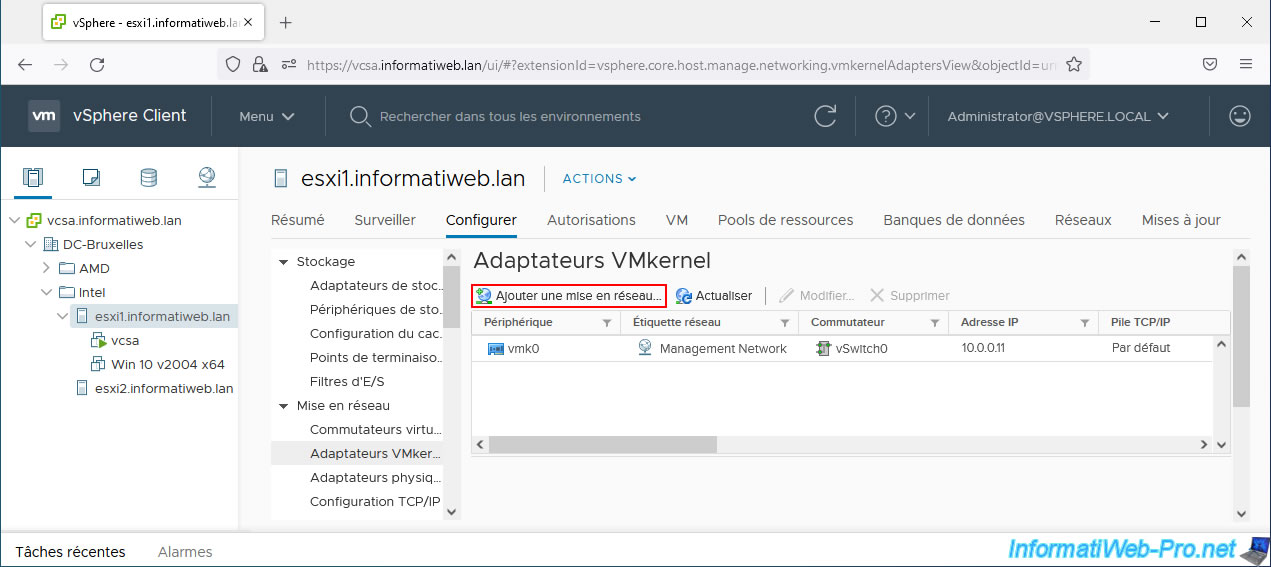Click the site security padlock icon
The height and width of the screenshot is (567, 1271).
pyautogui.click(x=260, y=64)
